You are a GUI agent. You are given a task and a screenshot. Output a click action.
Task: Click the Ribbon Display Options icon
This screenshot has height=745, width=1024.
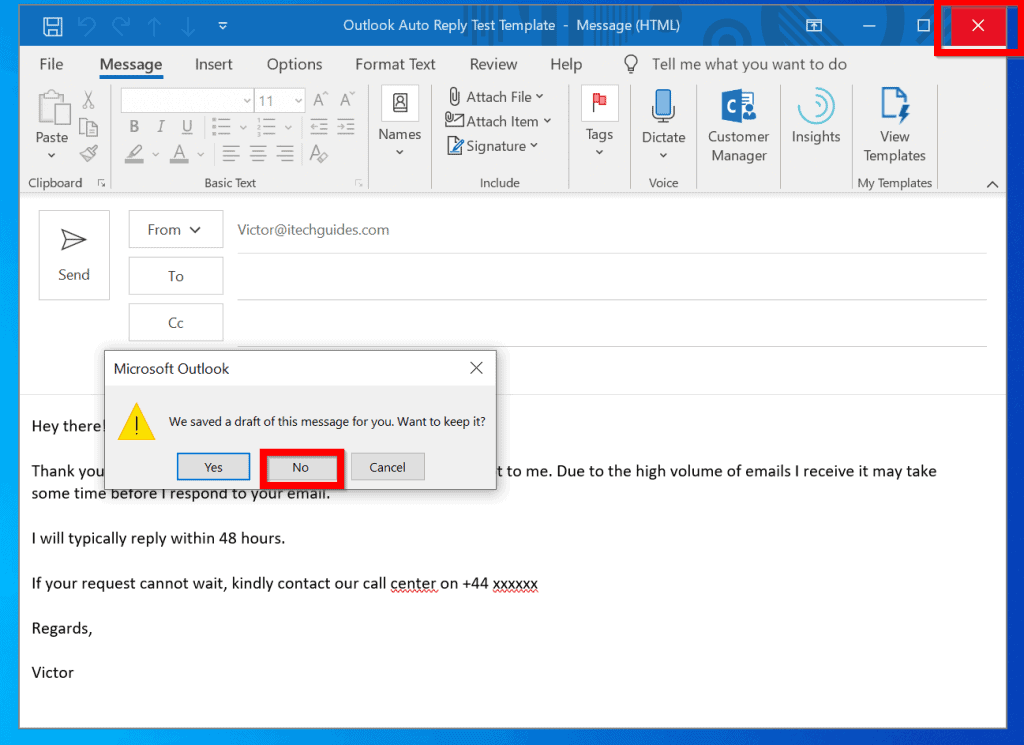pyautogui.click(x=814, y=25)
